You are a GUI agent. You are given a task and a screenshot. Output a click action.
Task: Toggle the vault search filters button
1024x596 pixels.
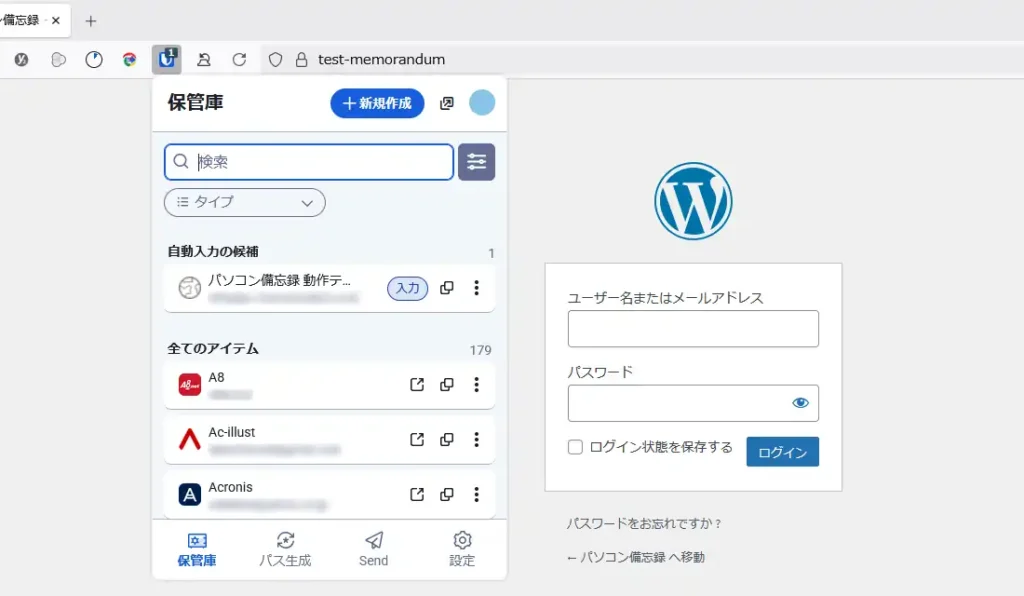(x=476, y=162)
